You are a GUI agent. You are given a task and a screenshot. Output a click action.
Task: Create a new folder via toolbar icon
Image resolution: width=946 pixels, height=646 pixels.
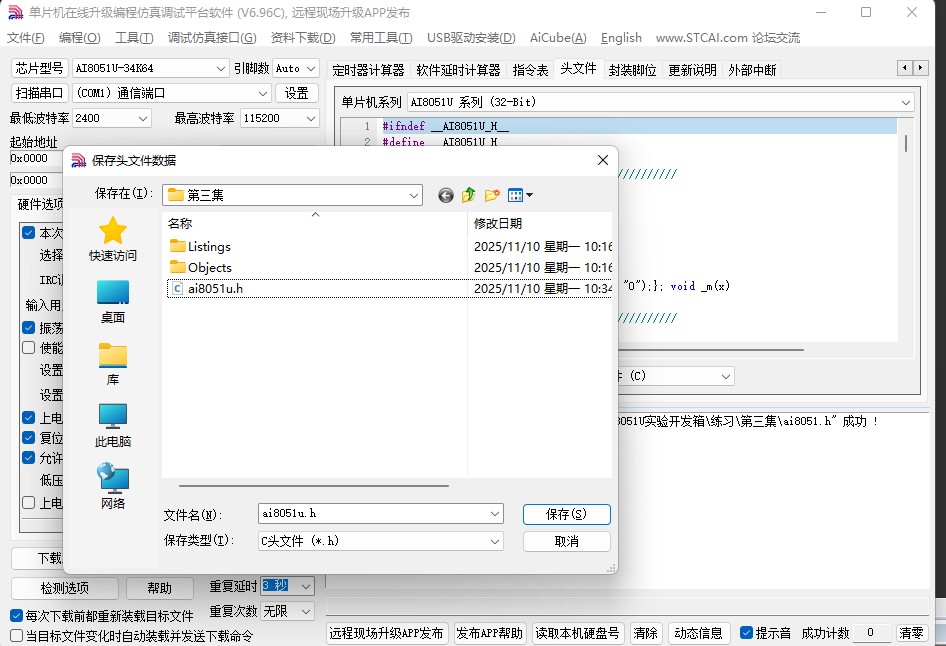(491, 195)
